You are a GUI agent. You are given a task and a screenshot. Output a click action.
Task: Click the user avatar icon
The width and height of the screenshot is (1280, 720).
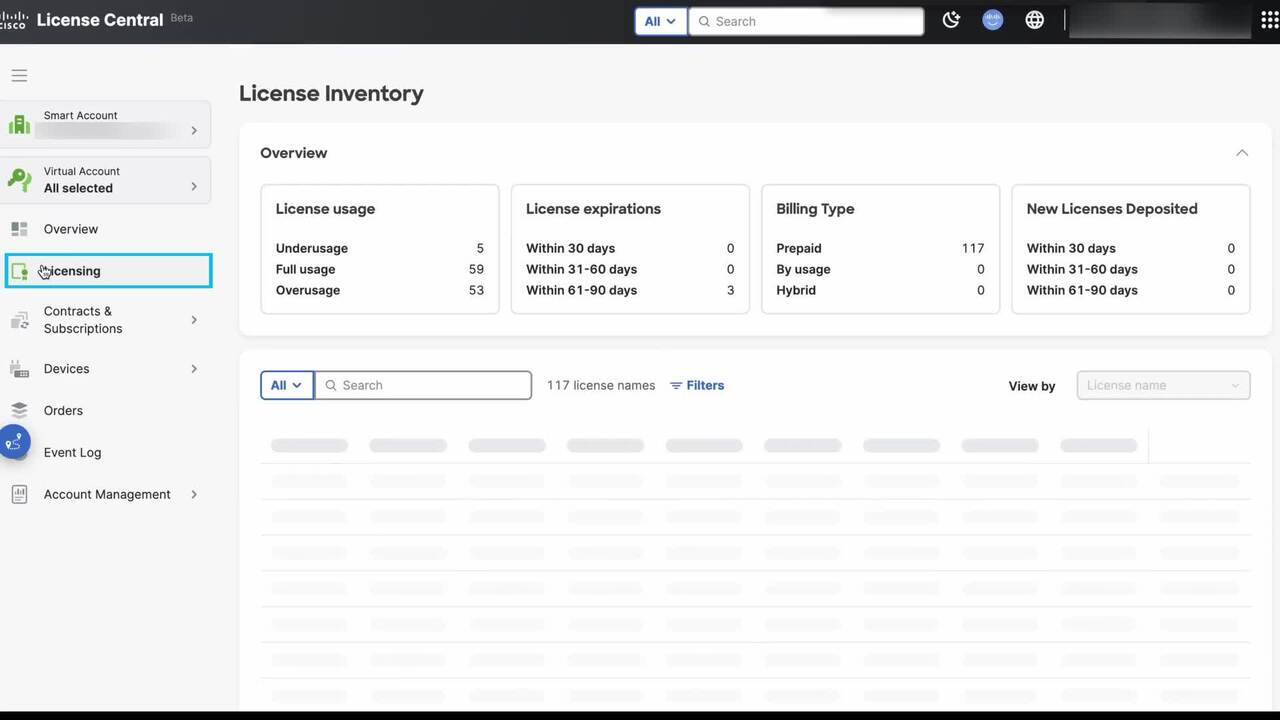[992, 20]
